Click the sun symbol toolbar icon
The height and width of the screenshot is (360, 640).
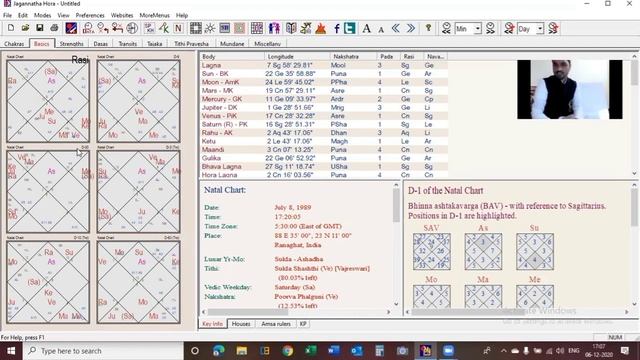[x=210, y=28]
